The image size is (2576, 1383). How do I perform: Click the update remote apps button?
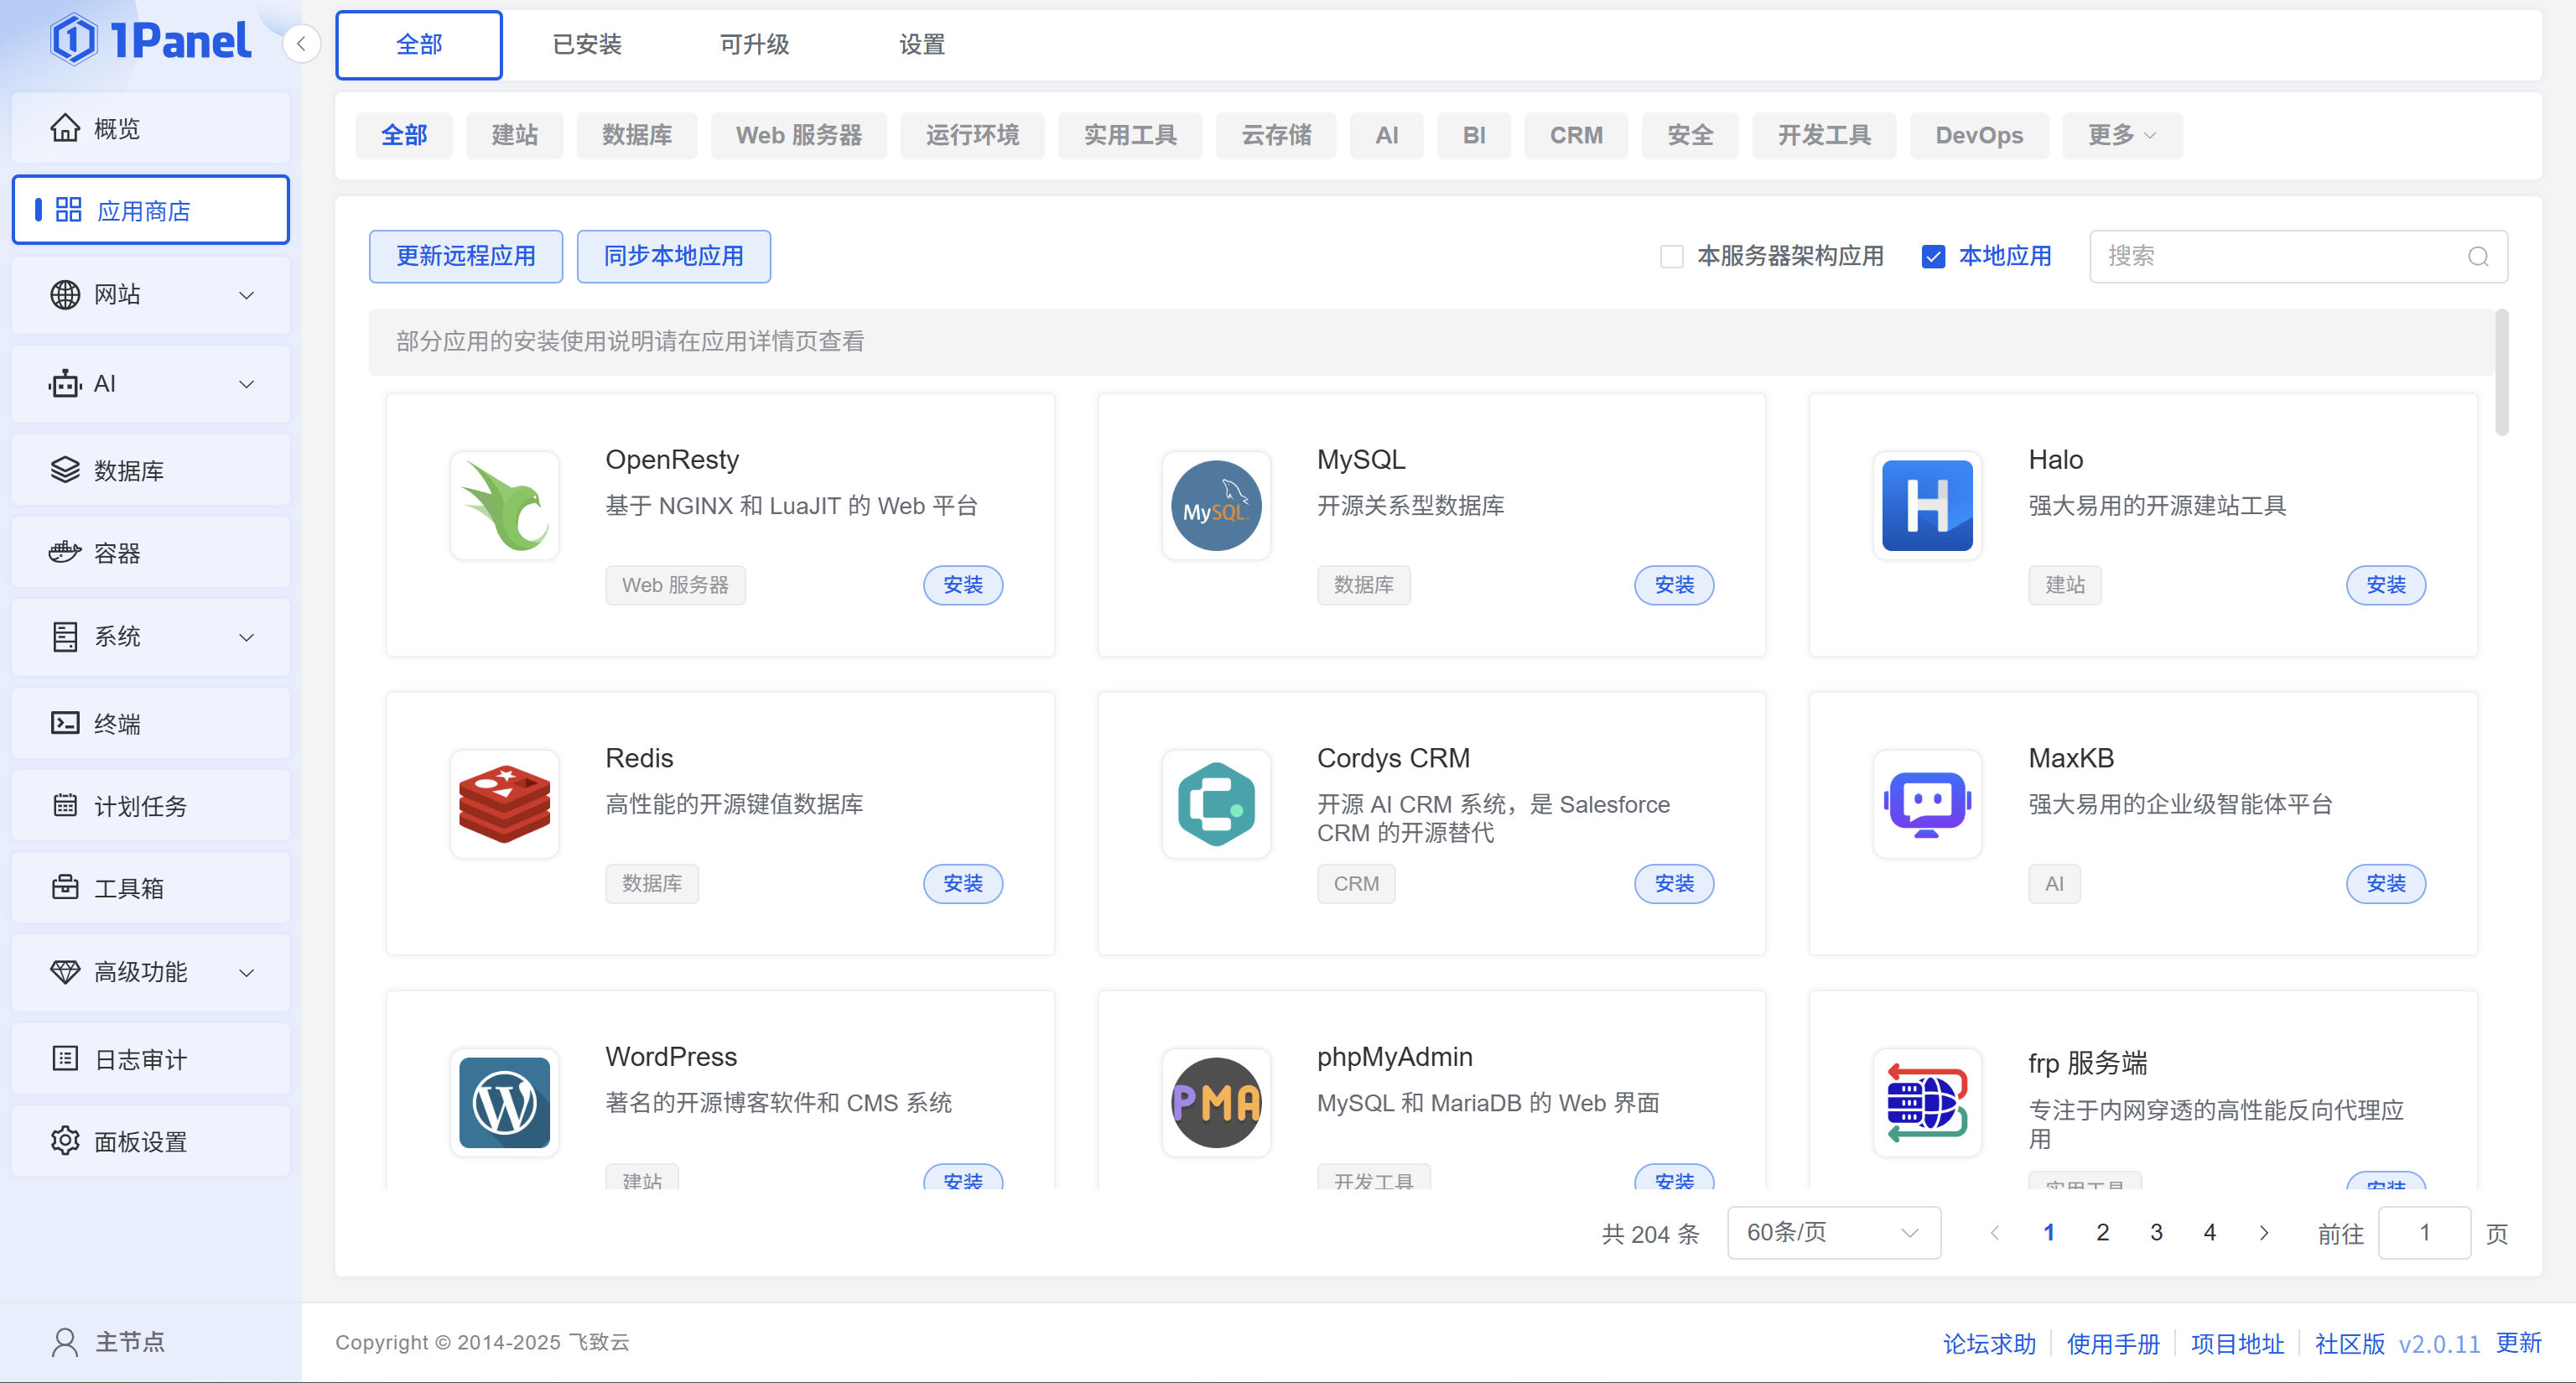coord(465,257)
